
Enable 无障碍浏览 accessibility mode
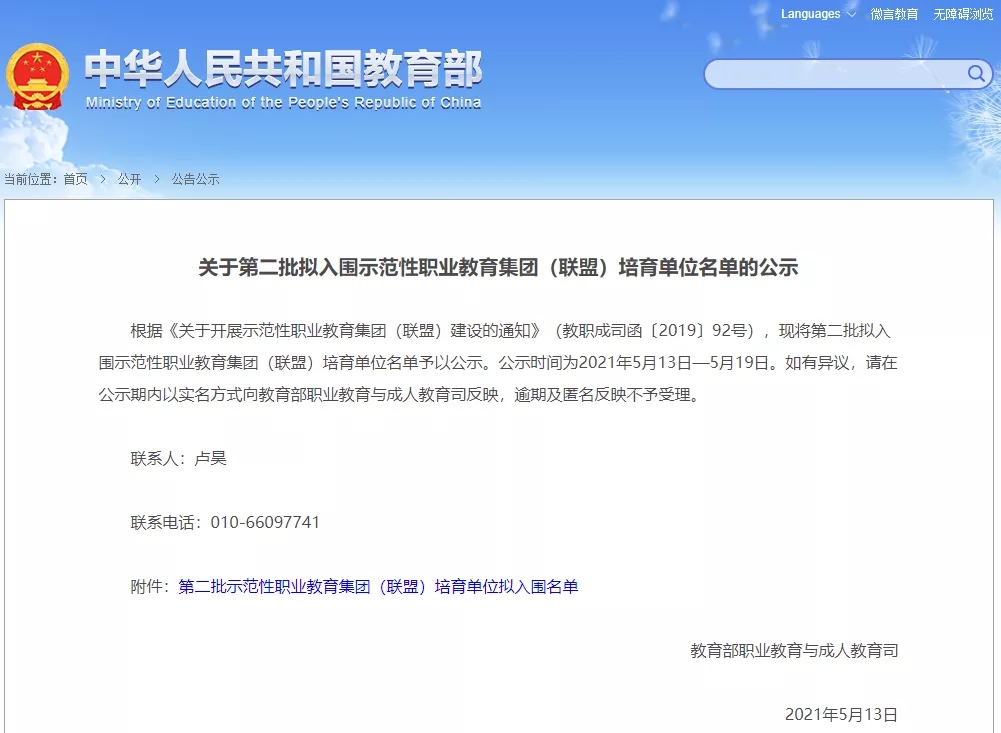point(963,14)
